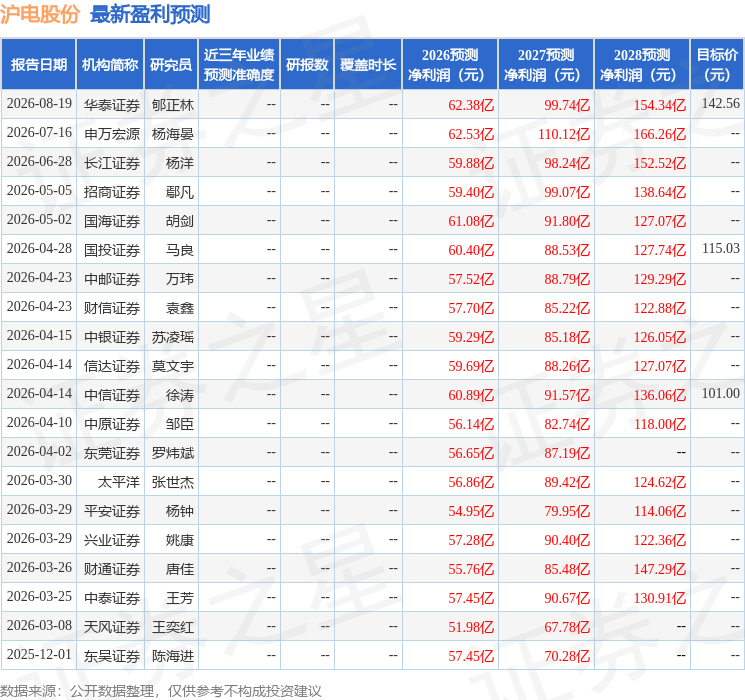Click the 东吴证券 institution cell
This screenshot has width=745, height=700.
(x=112, y=656)
